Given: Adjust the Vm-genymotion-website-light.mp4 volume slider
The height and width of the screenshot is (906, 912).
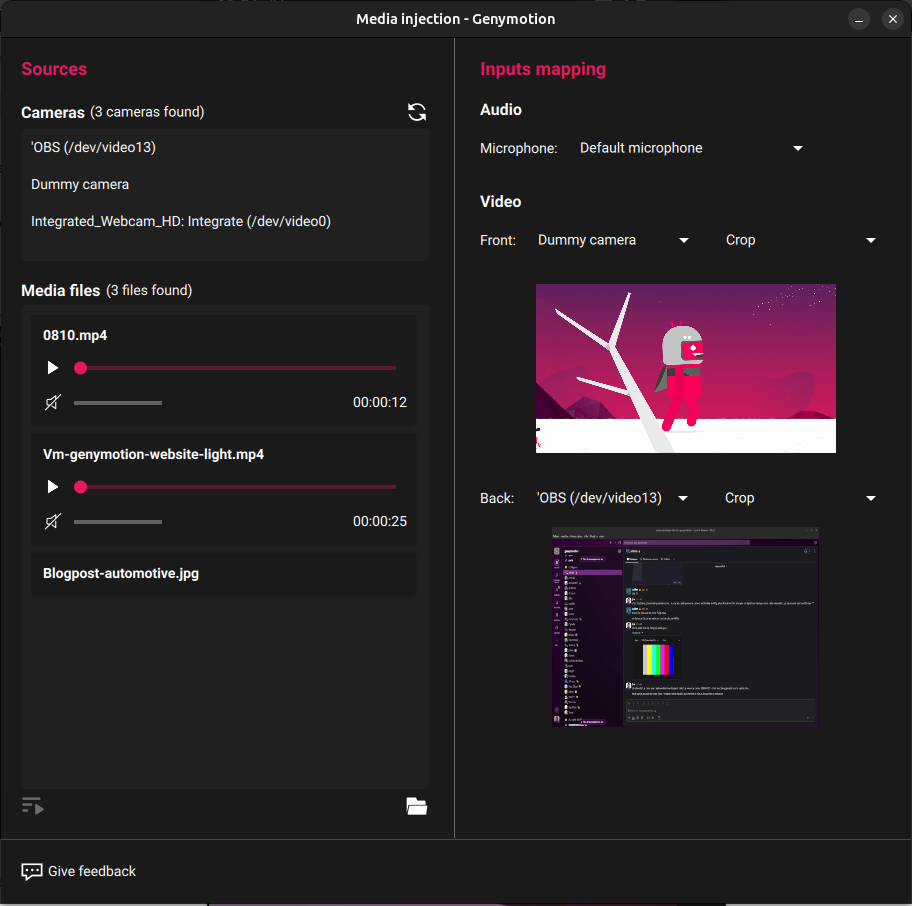Looking at the screenshot, I should (x=118, y=521).
